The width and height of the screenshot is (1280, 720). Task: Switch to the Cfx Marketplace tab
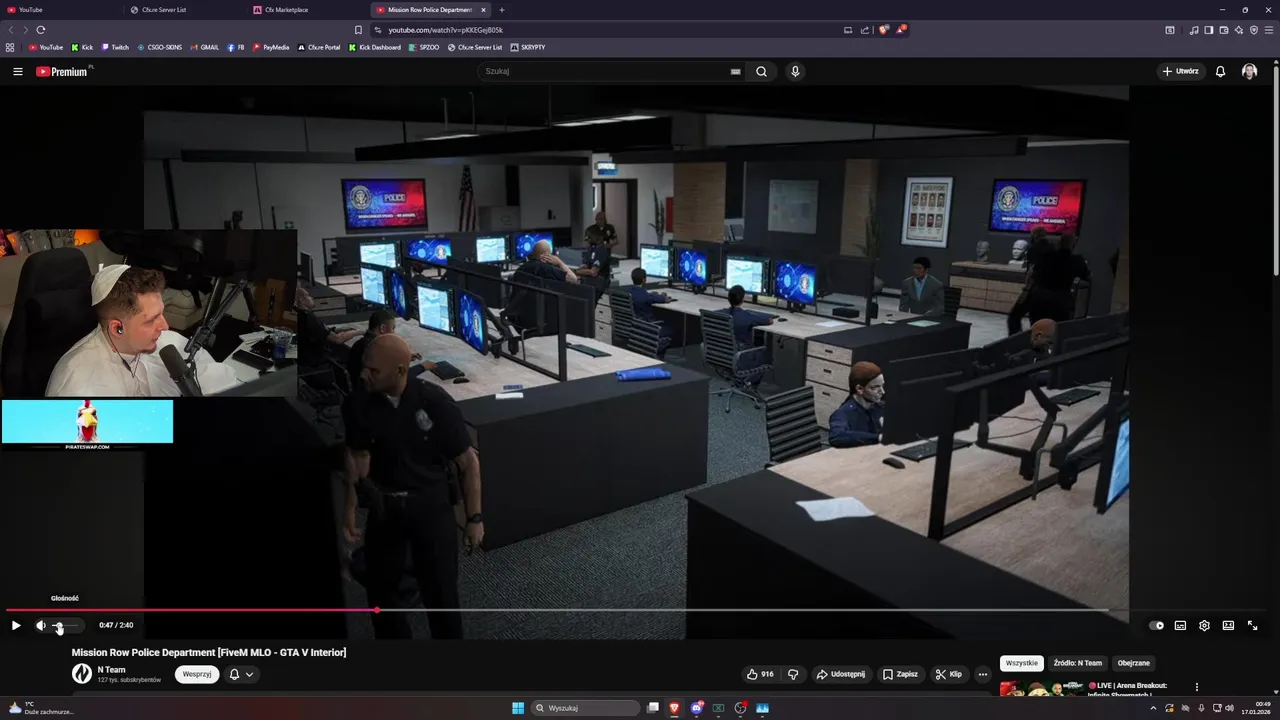tap(307, 9)
